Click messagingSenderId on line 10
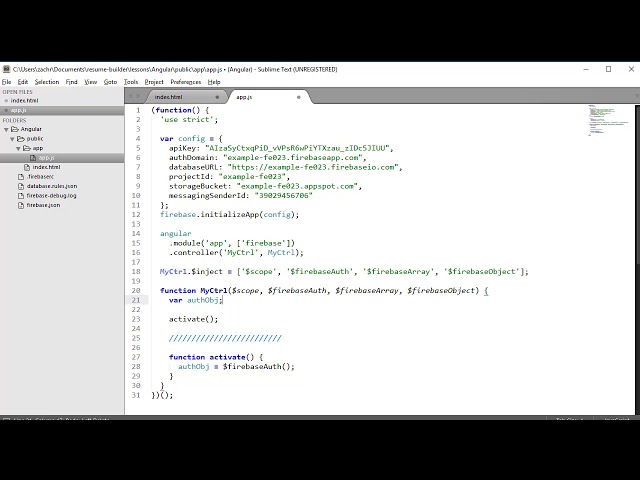Image resolution: width=640 pixels, height=480 pixels. coord(207,196)
